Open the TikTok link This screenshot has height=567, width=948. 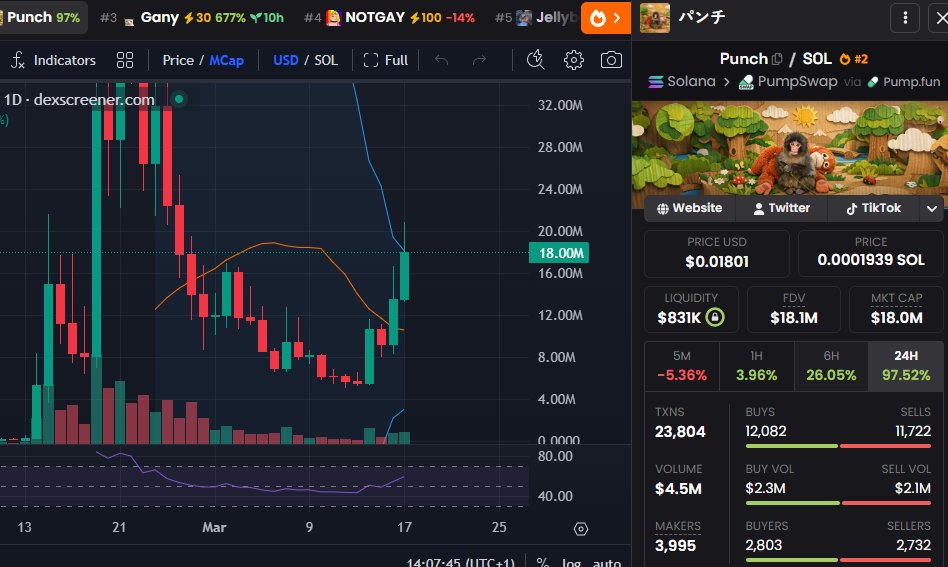click(x=874, y=208)
